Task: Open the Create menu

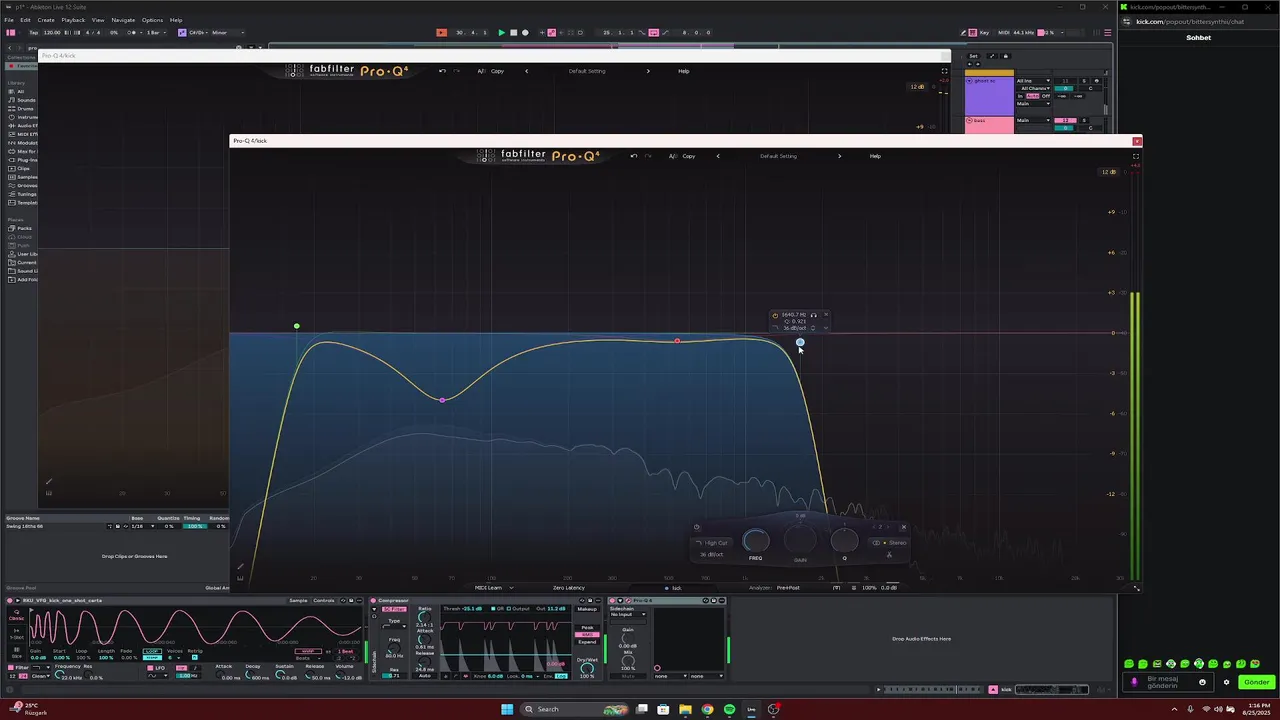Action: pyautogui.click(x=46, y=20)
